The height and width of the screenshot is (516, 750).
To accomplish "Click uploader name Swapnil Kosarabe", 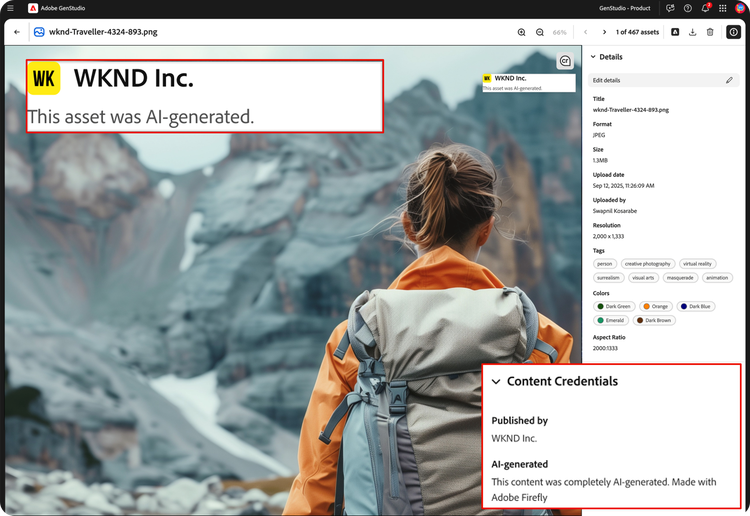I will (615, 211).
